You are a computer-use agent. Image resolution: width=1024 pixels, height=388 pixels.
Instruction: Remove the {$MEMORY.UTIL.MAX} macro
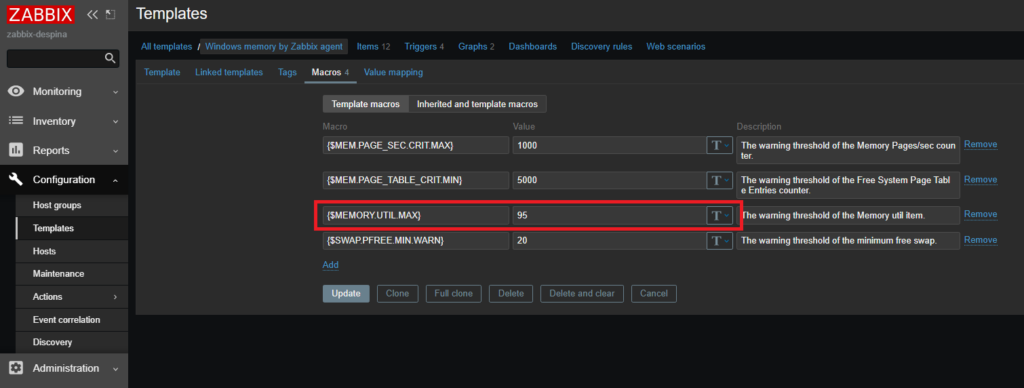[981, 214]
